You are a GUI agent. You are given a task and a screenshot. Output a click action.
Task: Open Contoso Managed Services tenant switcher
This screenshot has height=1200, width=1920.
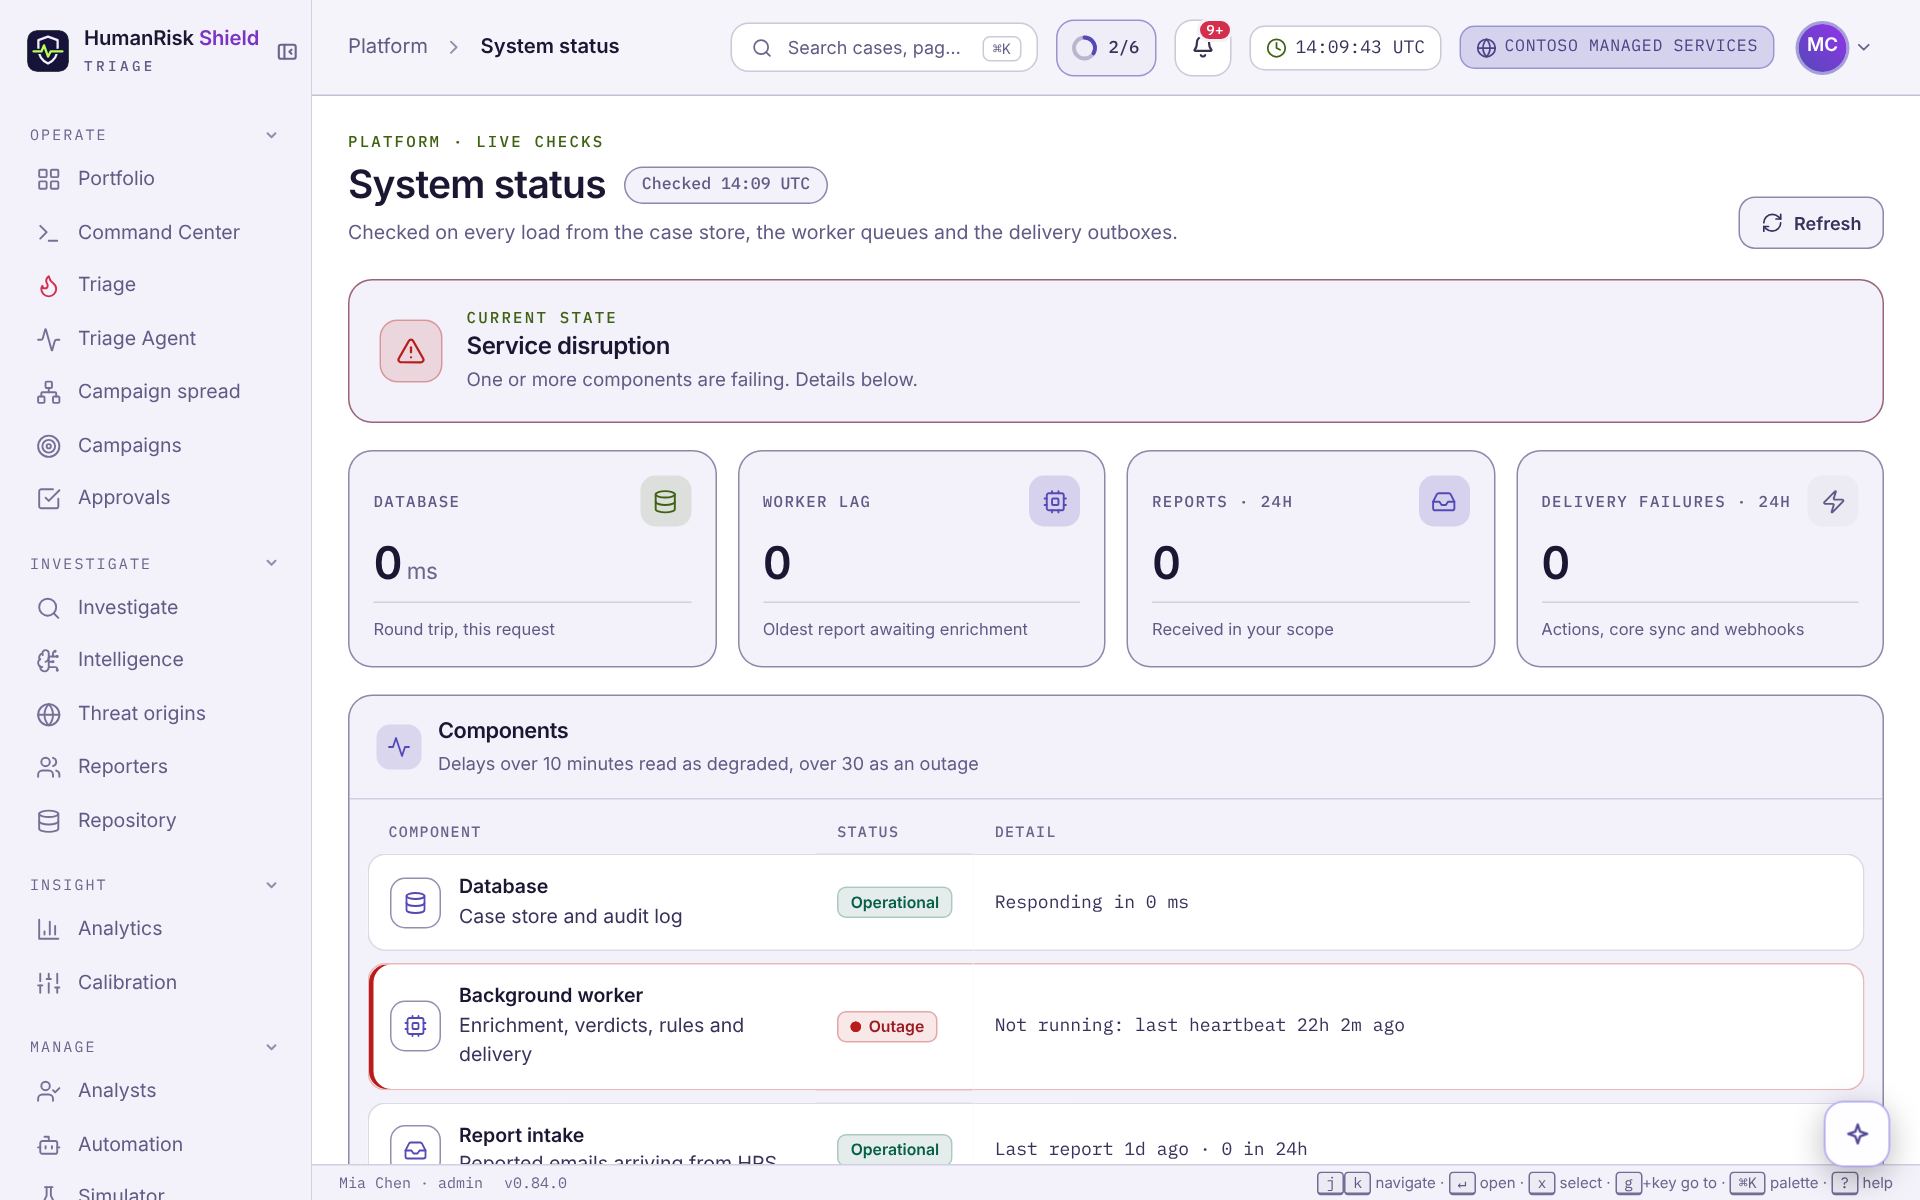pyautogui.click(x=1616, y=47)
